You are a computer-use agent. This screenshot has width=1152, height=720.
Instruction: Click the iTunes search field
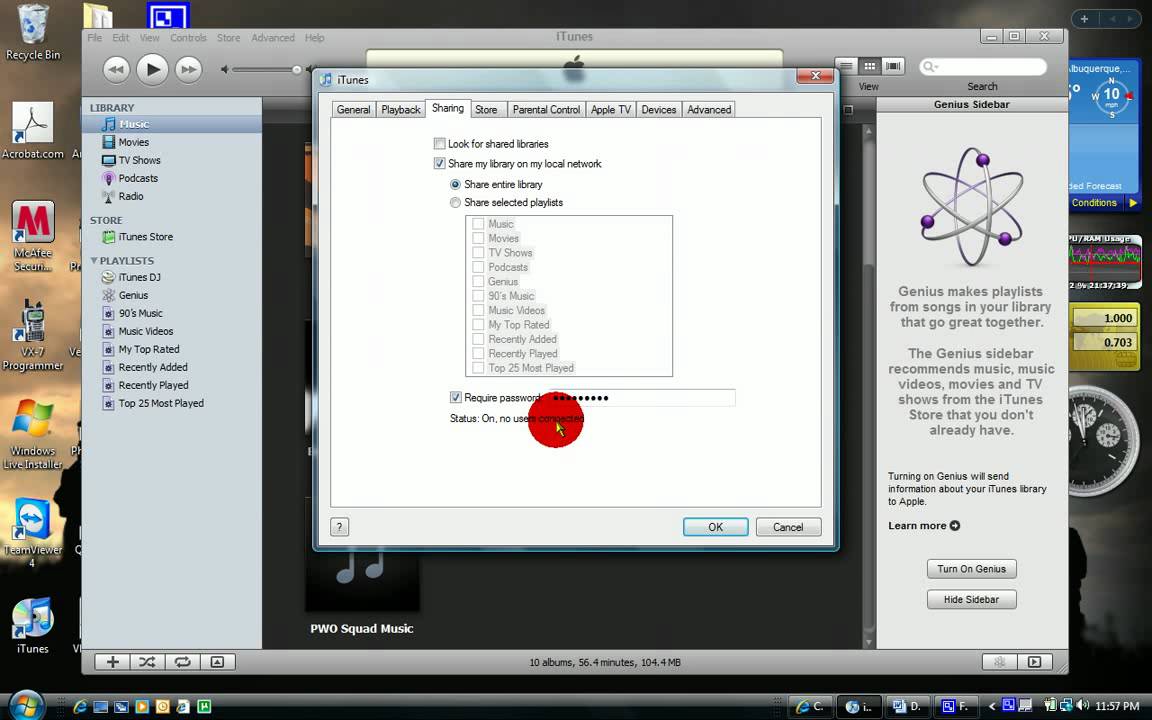(x=982, y=67)
